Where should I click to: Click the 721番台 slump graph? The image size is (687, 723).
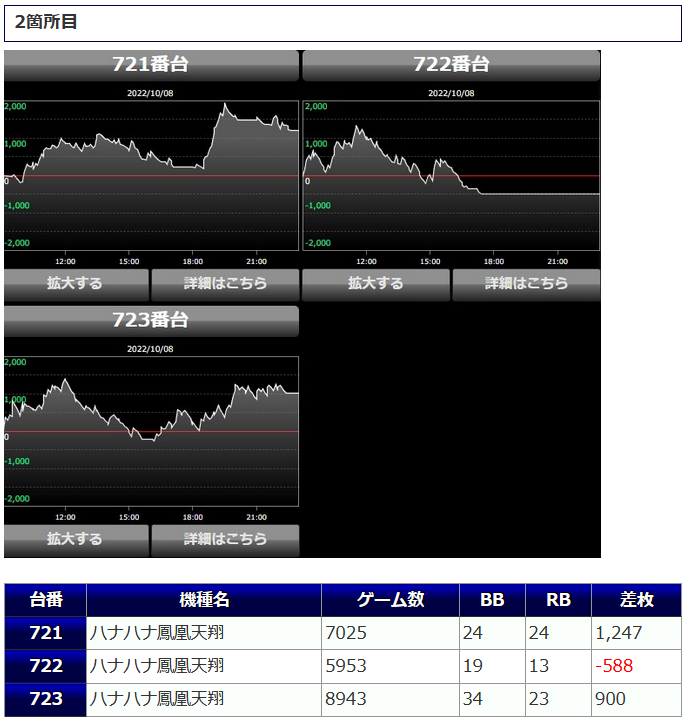point(151,176)
